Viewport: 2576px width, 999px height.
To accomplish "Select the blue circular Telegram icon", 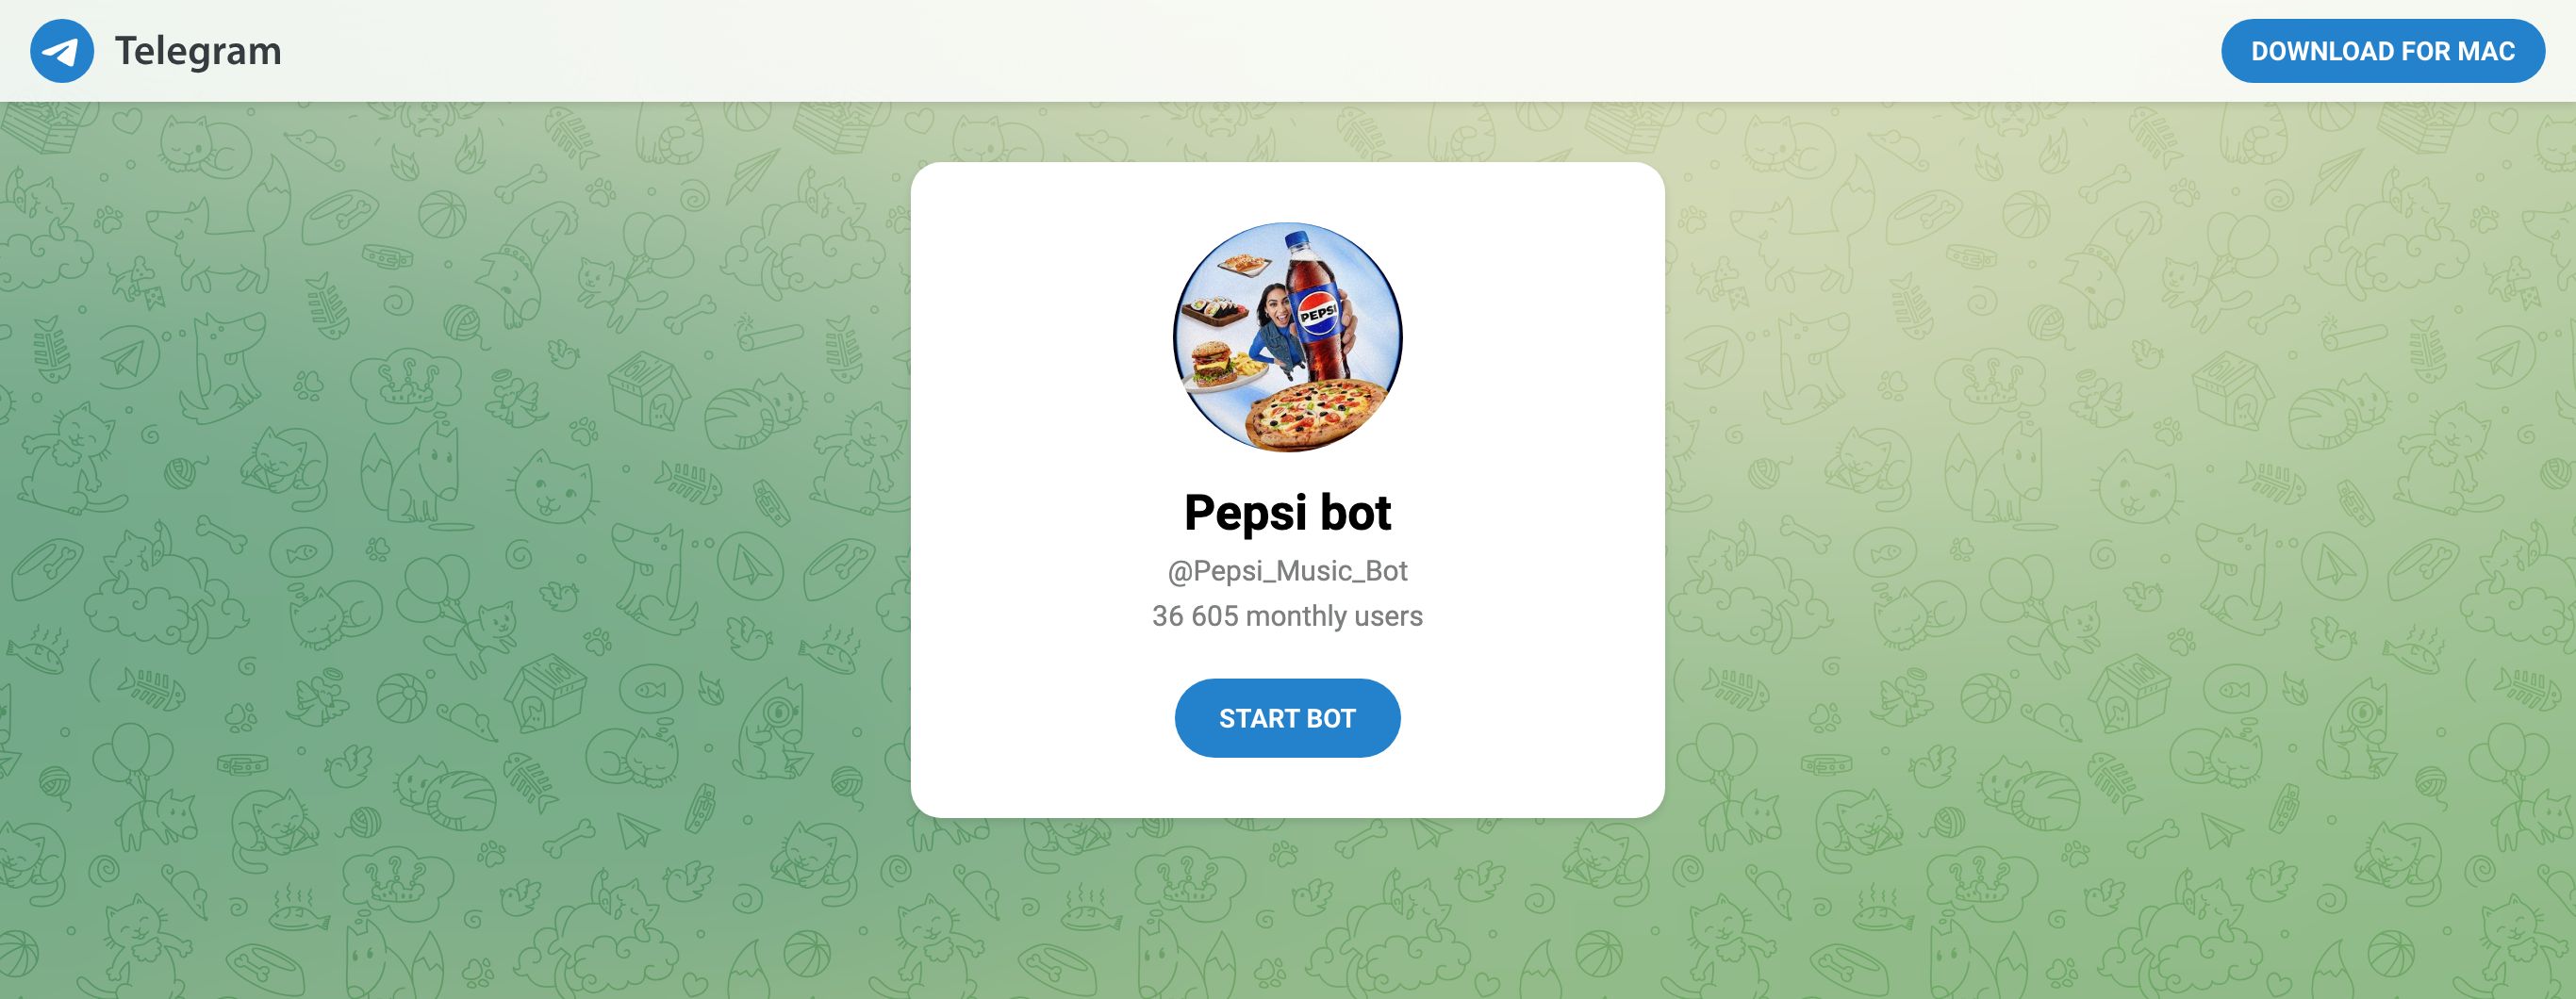I will click(60, 49).
